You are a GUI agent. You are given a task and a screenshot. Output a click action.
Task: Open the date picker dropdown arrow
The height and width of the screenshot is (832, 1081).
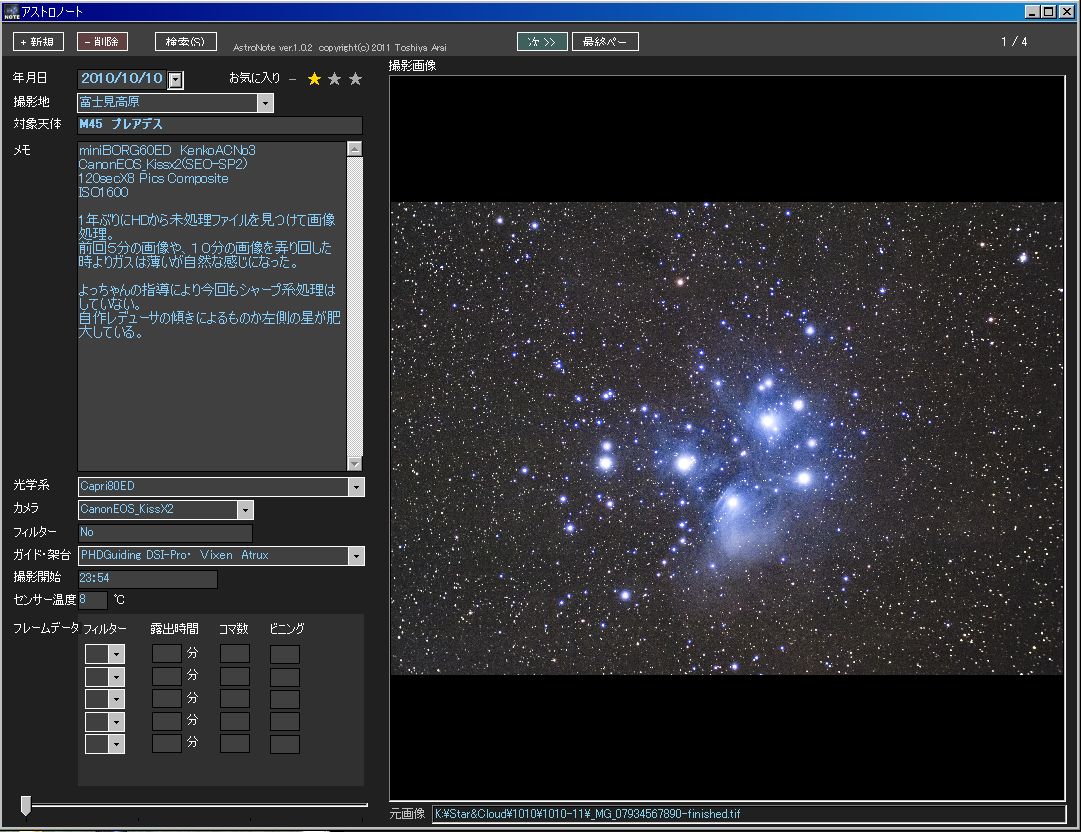coord(176,80)
